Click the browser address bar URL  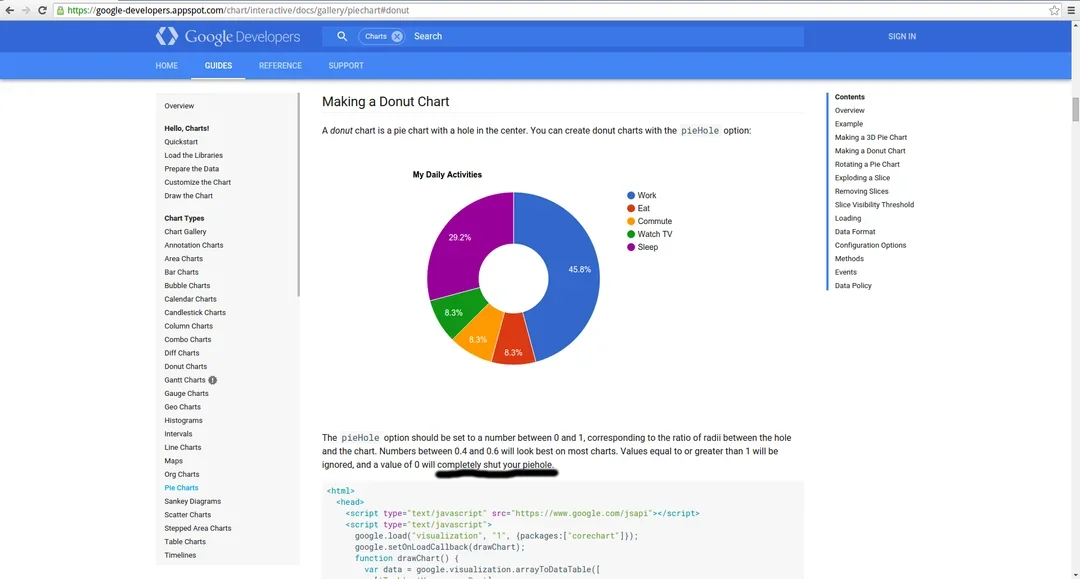coord(238,10)
